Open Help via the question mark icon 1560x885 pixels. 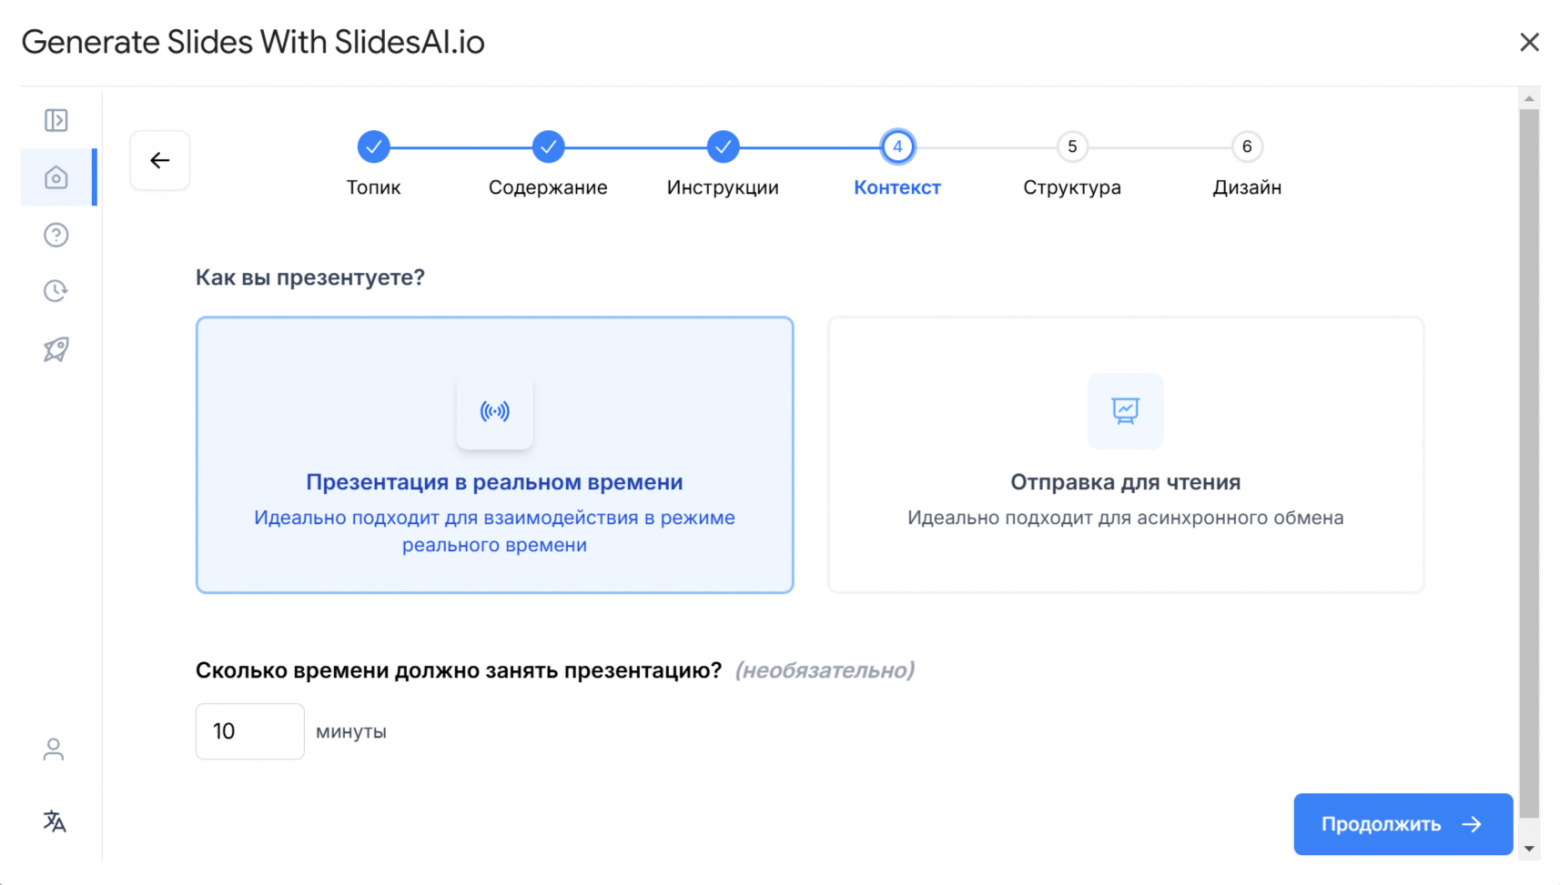[55, 234]
